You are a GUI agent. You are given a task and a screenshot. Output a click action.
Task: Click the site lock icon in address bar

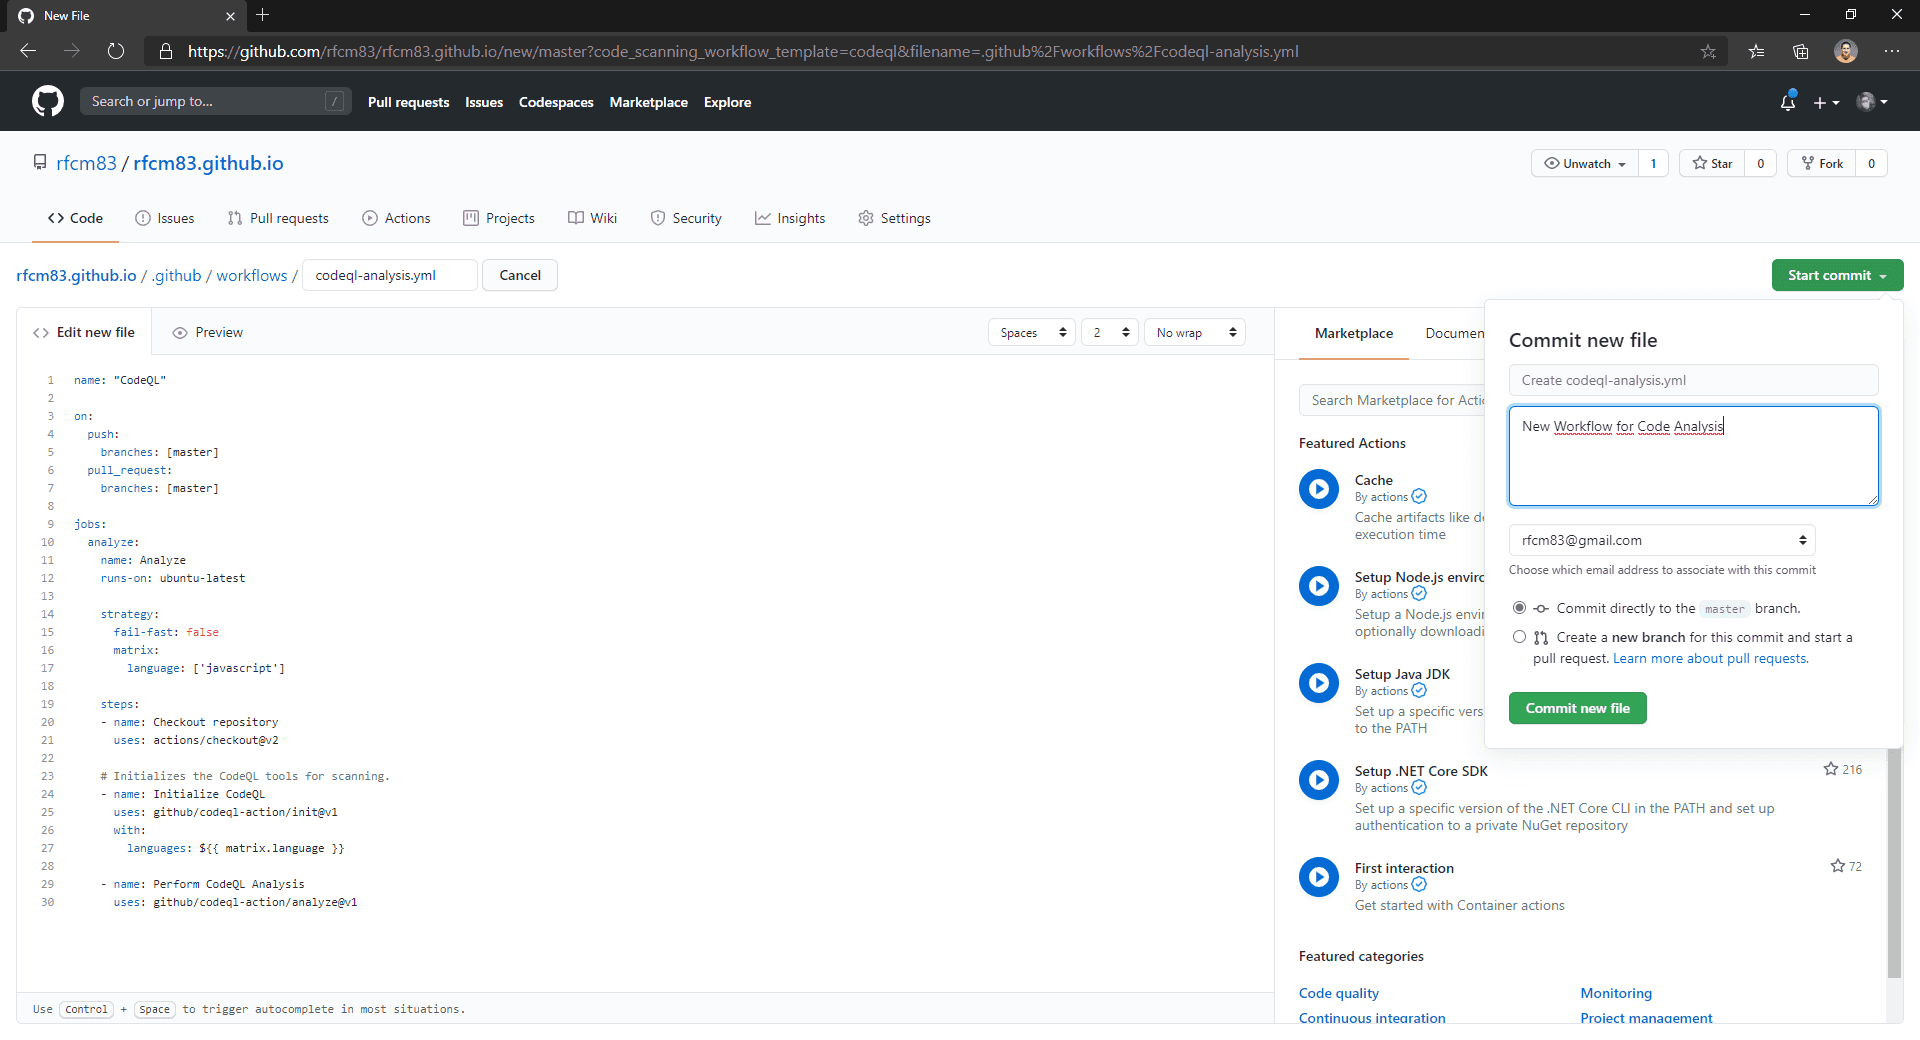point(166,51)
